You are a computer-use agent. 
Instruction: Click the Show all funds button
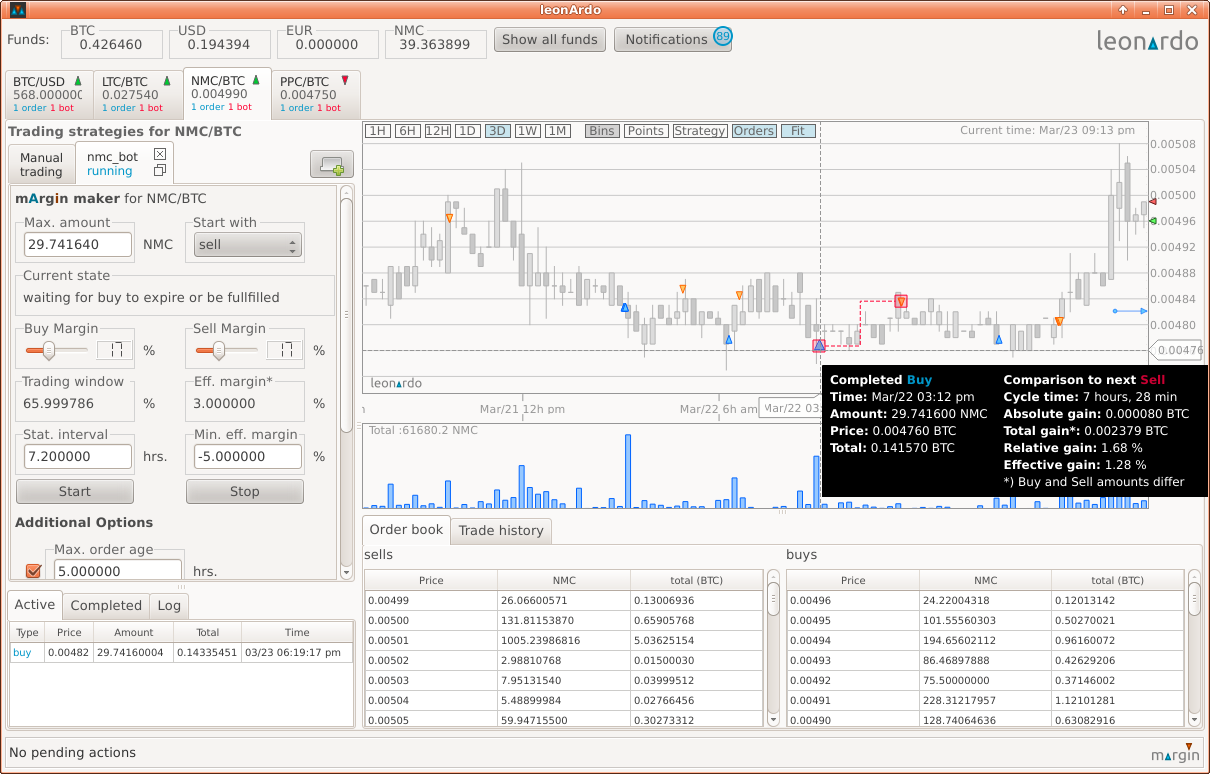click(x=551, y=40)
